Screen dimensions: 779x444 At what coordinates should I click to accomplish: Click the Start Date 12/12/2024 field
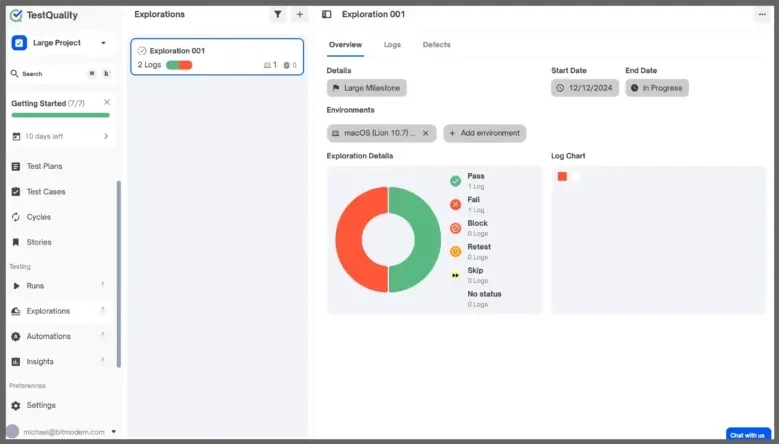(585, 88)
